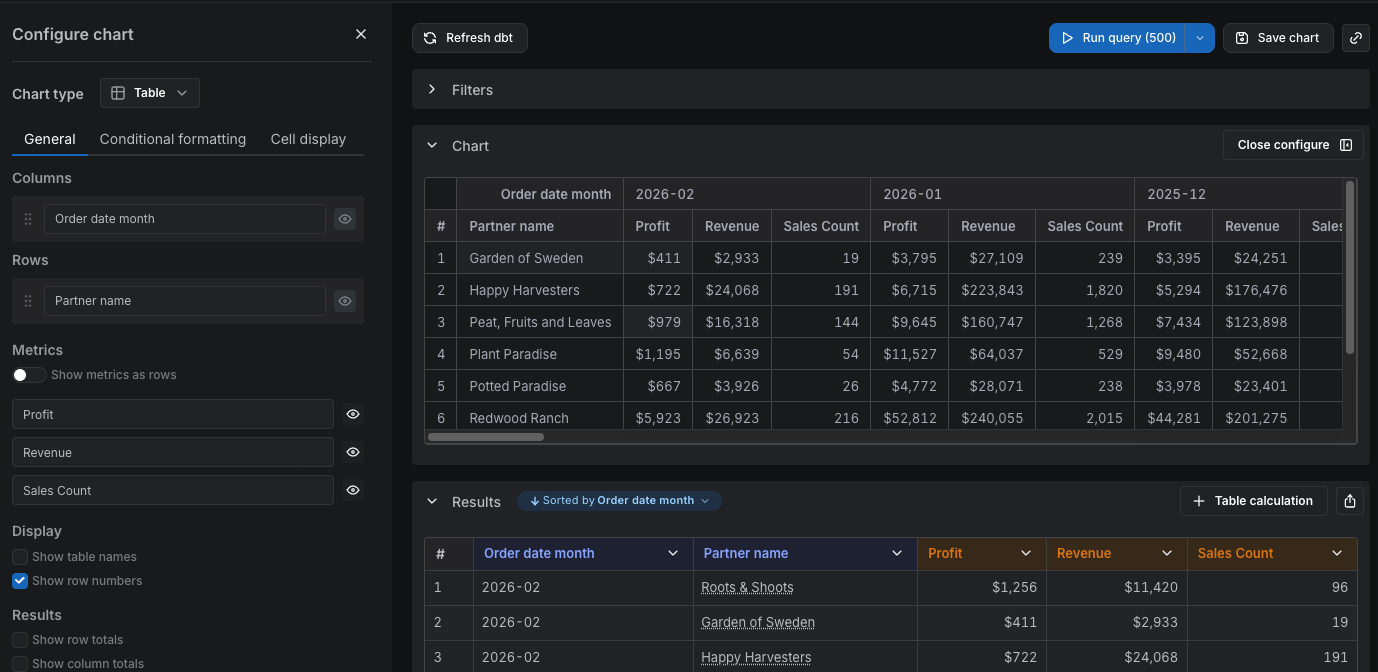Toggle visibility of Partner name row
The image size is (1378, 672).
pyautogui.click(x=345, y=301)
